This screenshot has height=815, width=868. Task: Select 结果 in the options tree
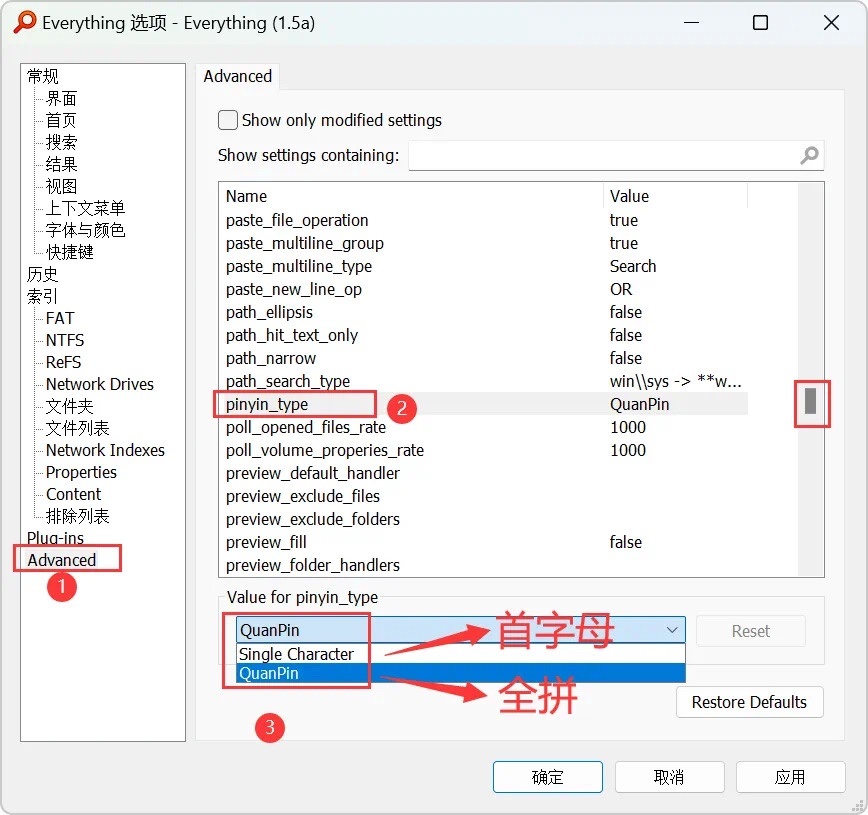(61, 164)
